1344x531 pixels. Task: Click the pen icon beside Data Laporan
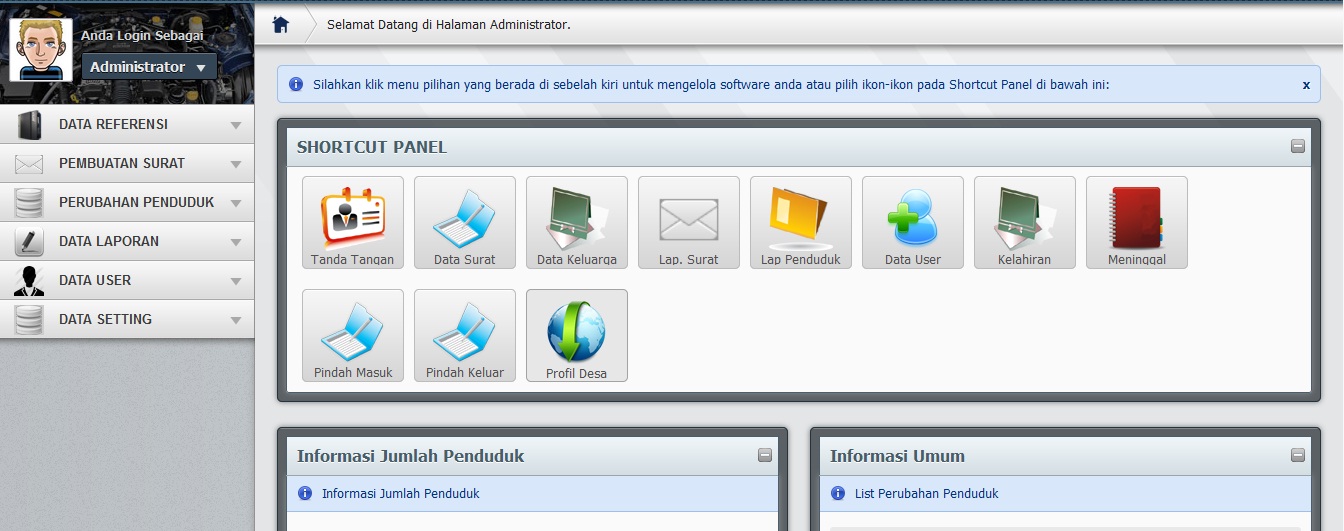29,242
